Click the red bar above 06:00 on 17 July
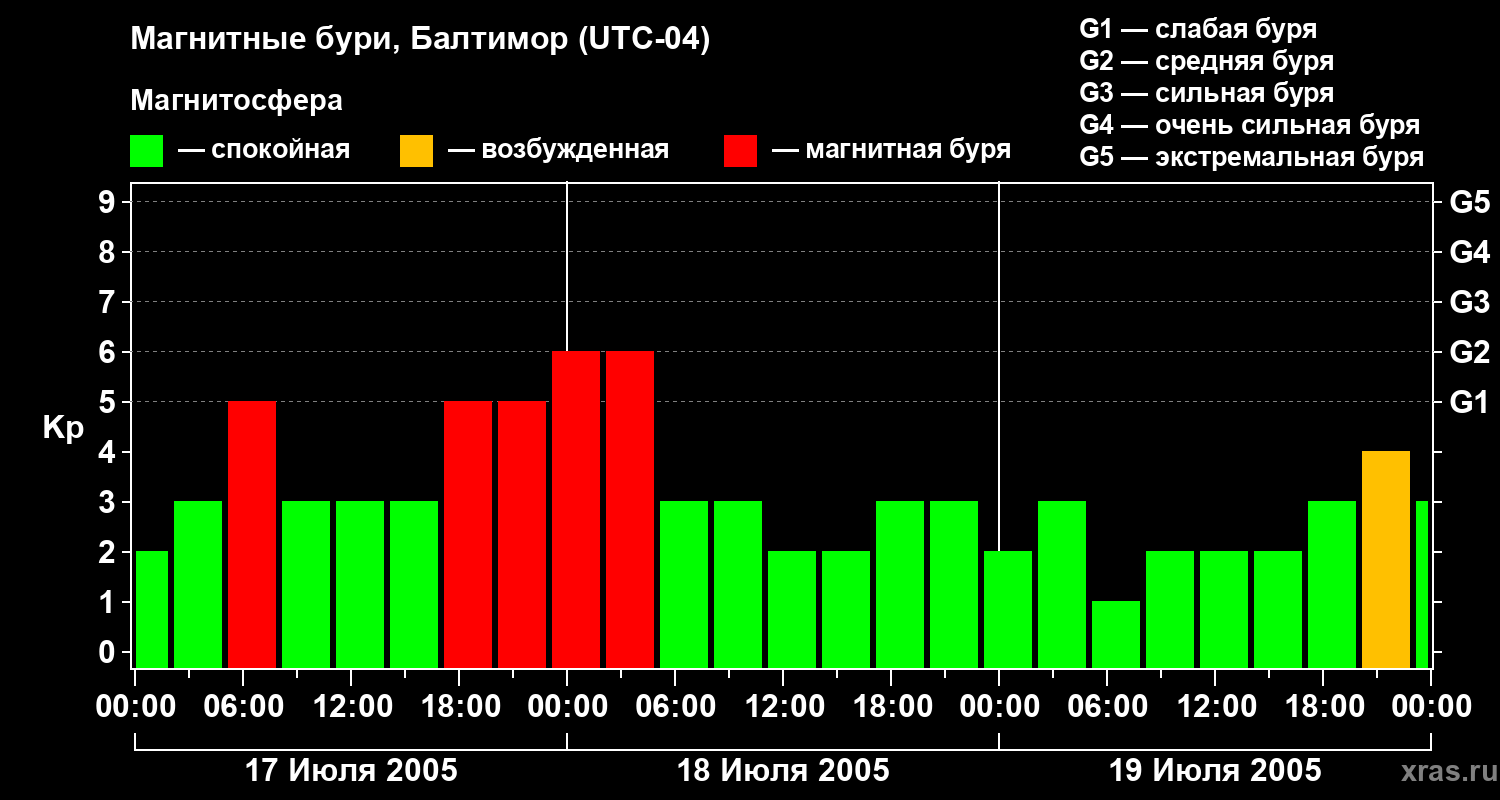The width and height of the screenshot is (1500, 800). point(252,535)
